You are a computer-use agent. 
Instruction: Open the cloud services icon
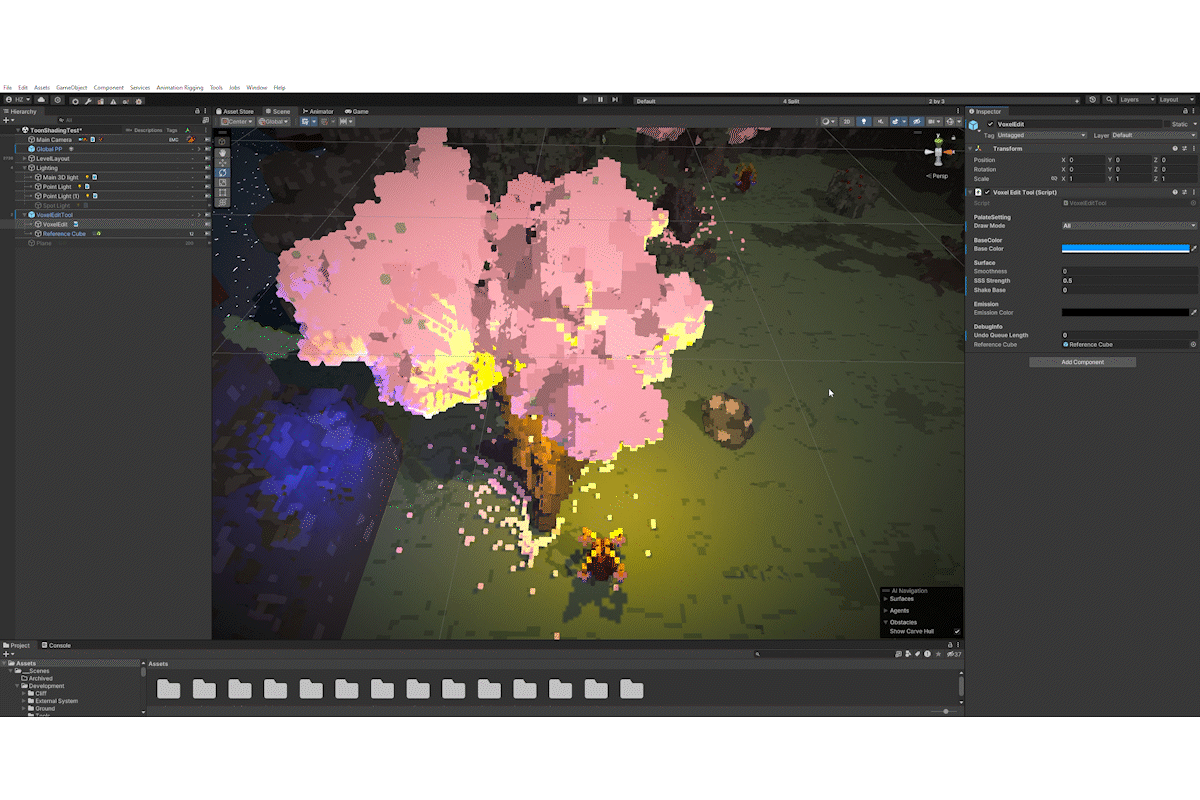(x=42, y=100)
